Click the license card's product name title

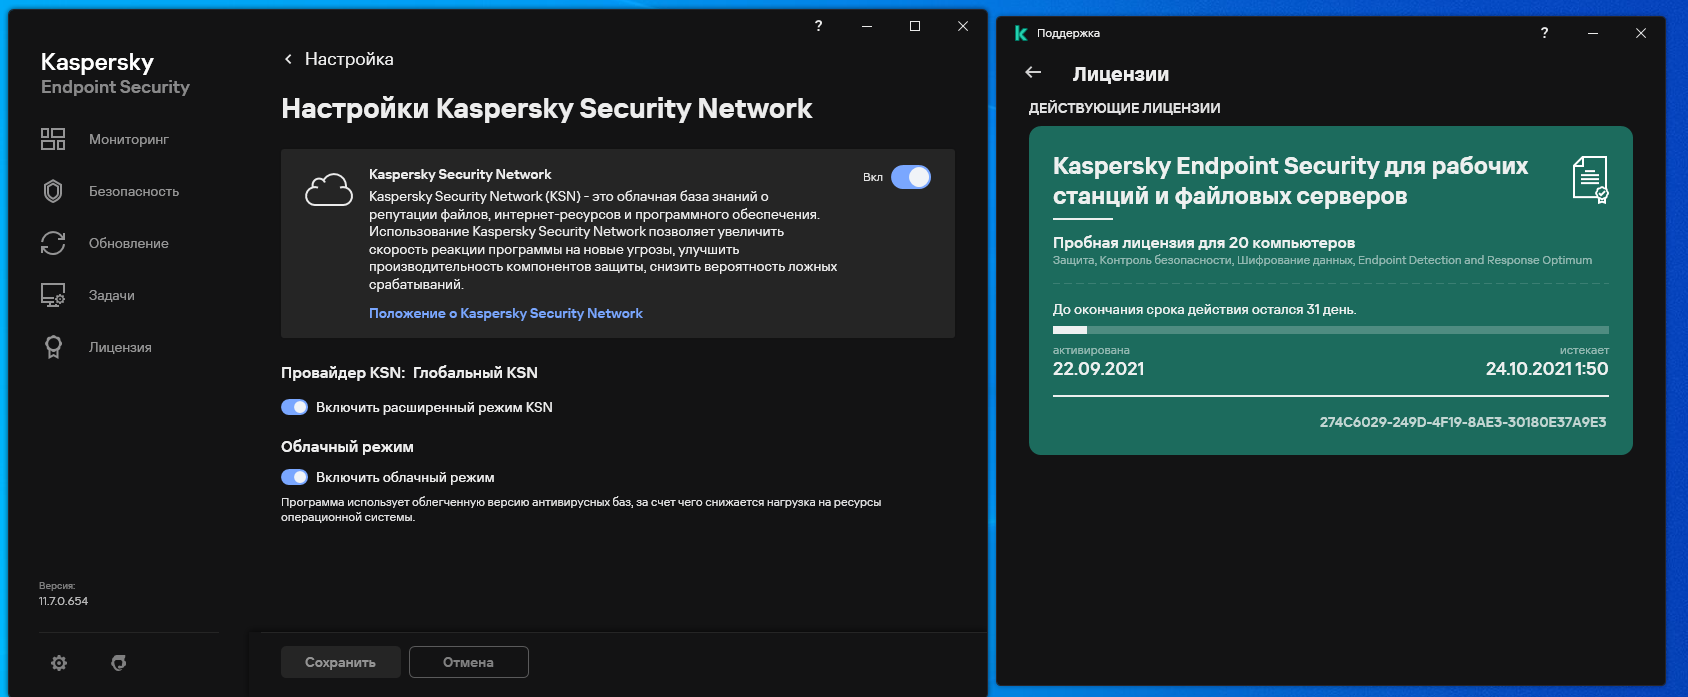coord(1291,181)
